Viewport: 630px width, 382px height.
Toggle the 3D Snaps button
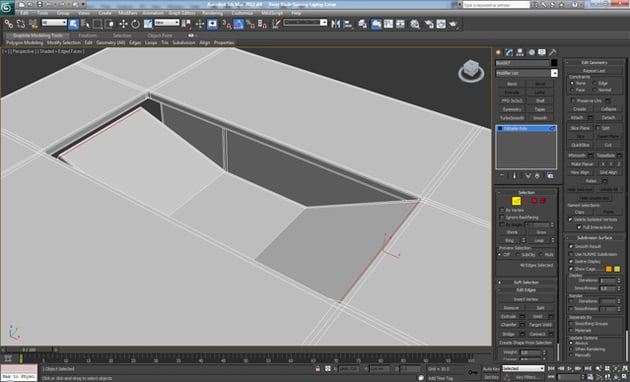226,24
